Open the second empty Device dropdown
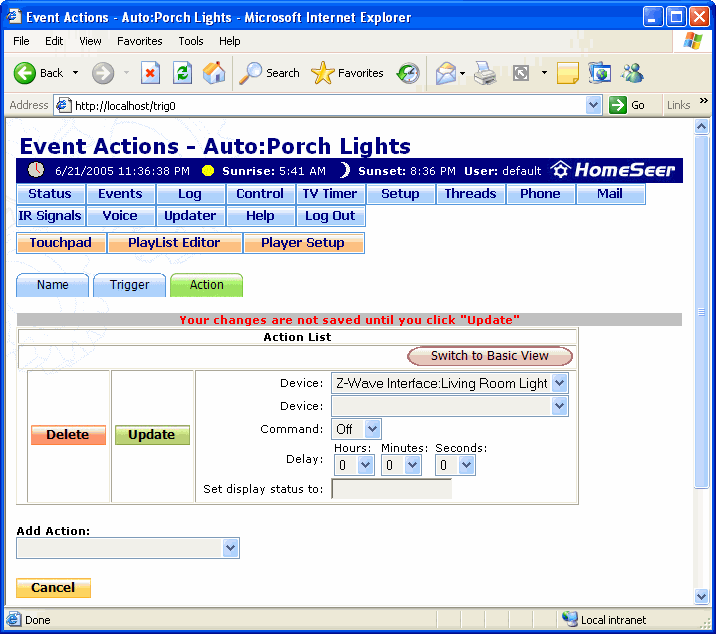This screenshot has height=634, width=716. click(x=560, y=406)
